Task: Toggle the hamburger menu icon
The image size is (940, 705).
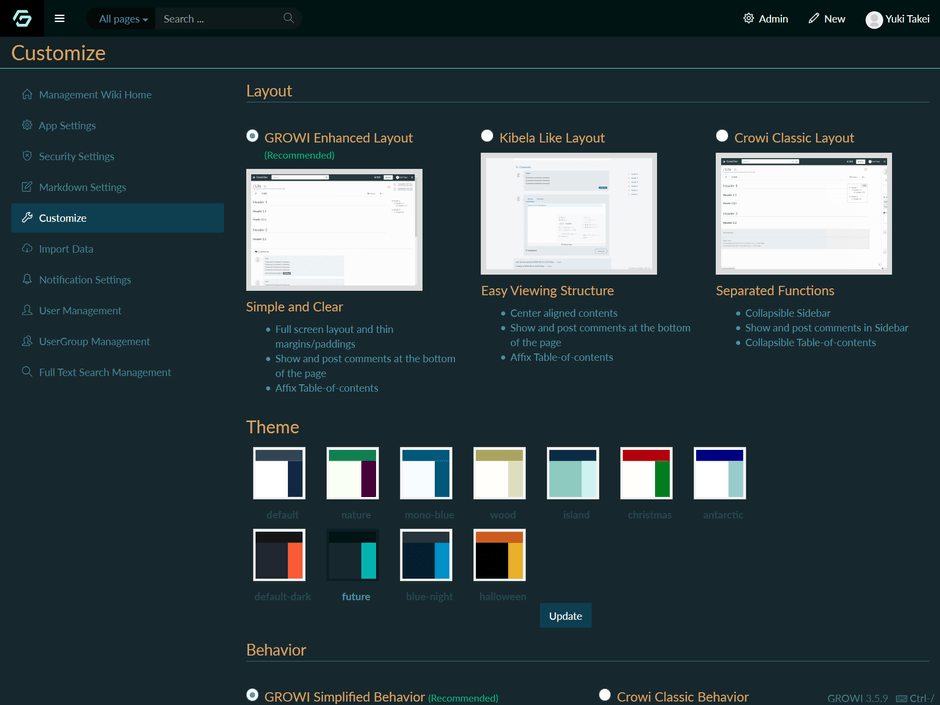Action: [59, 18]
